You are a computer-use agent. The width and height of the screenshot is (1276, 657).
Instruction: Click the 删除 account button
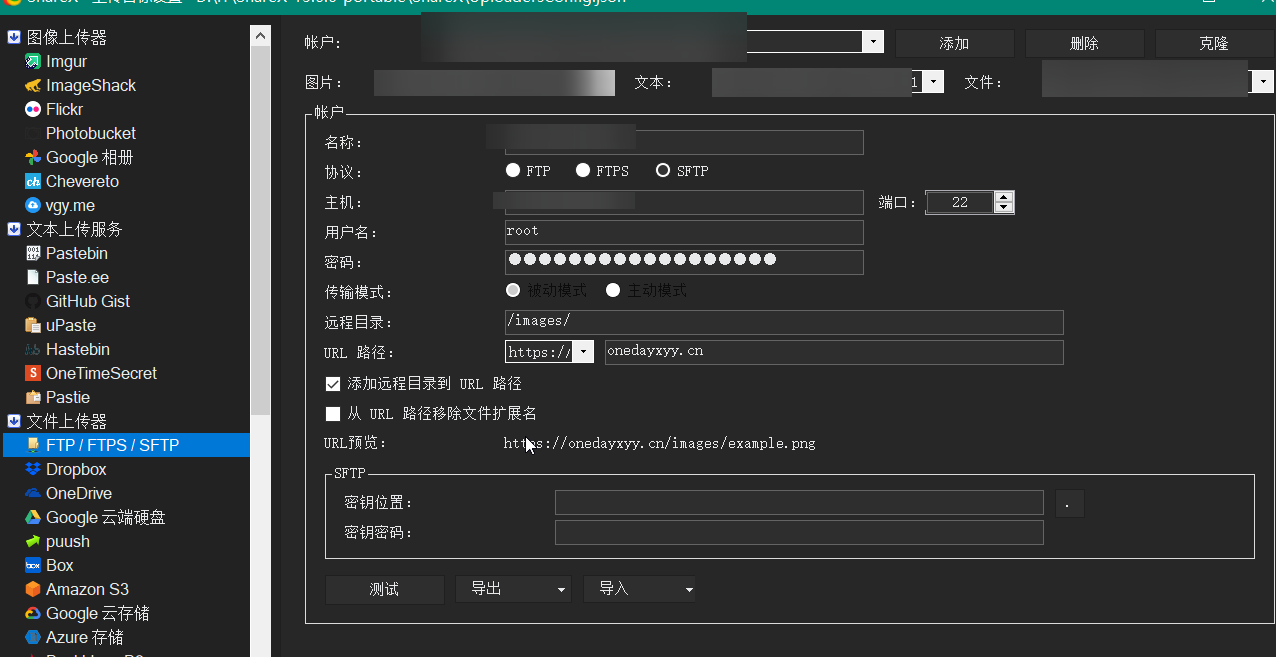tap(1085, 43)
